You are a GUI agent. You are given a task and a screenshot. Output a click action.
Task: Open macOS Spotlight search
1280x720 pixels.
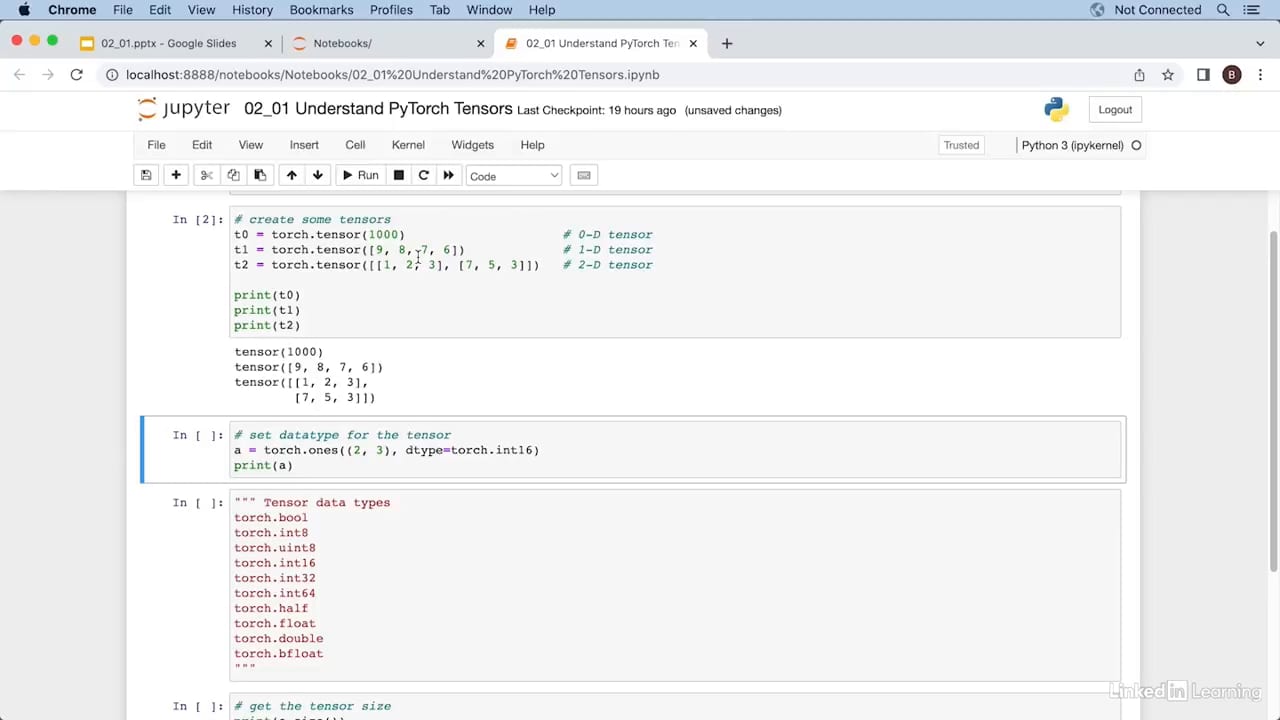click(x=1223, y=10)
